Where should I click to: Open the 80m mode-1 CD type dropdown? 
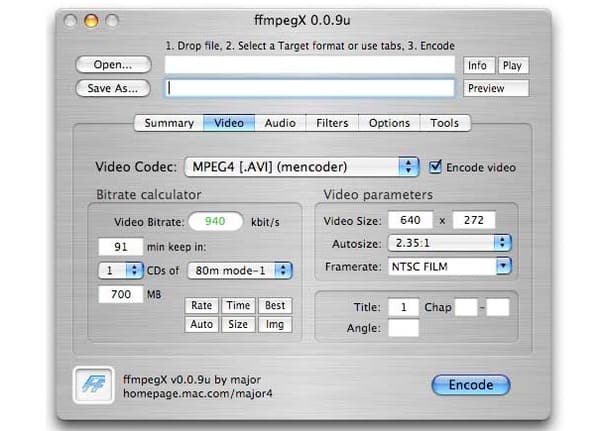tap(240, 271)
